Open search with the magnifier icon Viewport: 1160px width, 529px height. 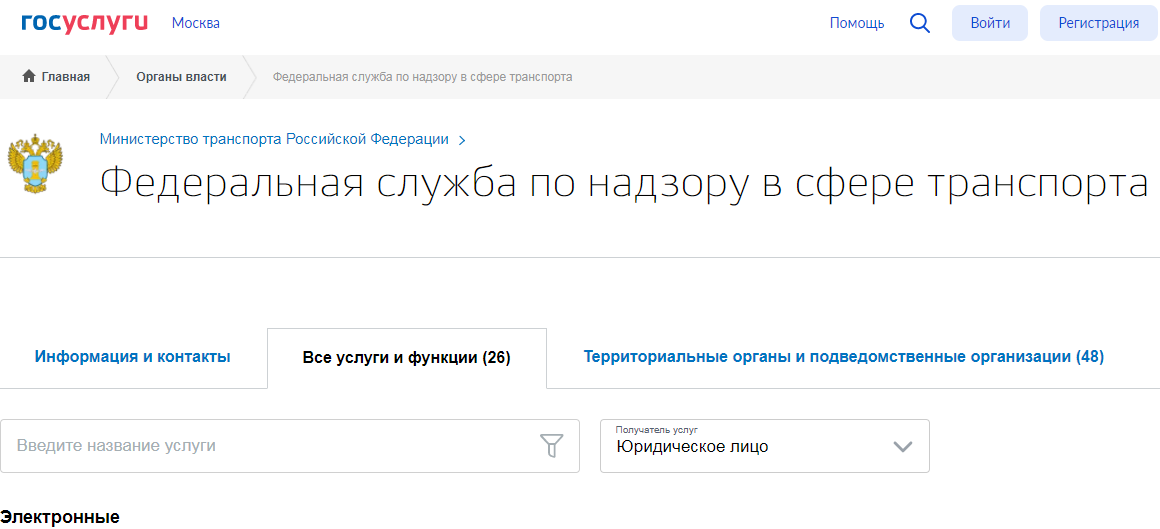tap(919, 23)
